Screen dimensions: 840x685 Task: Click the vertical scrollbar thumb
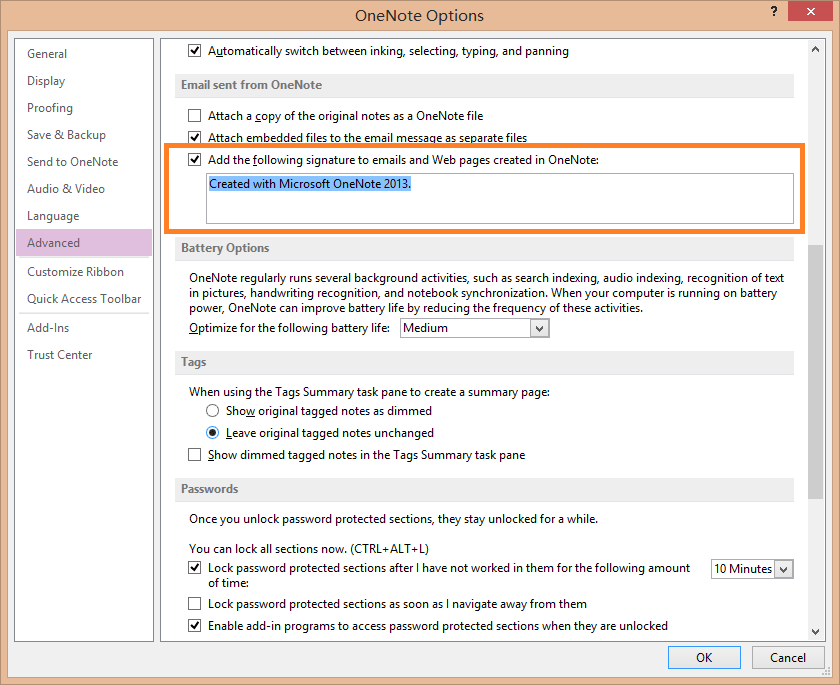pyautogui.click(x=815, y=372)
